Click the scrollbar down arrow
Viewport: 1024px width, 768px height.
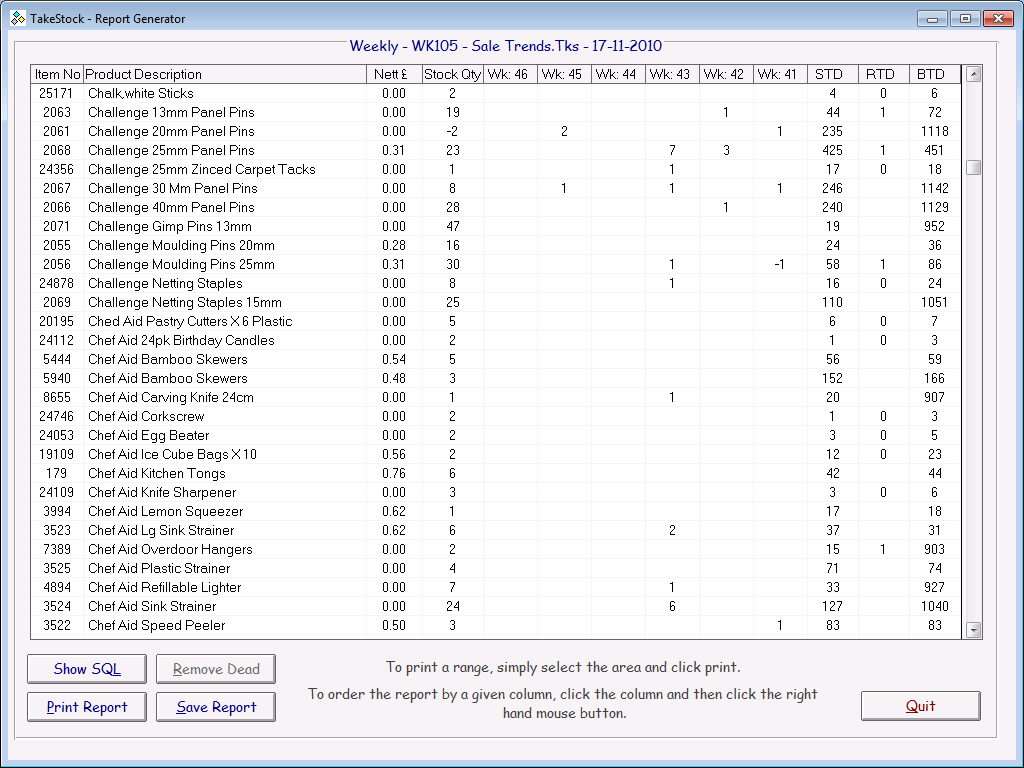click(x=974, y=630)
